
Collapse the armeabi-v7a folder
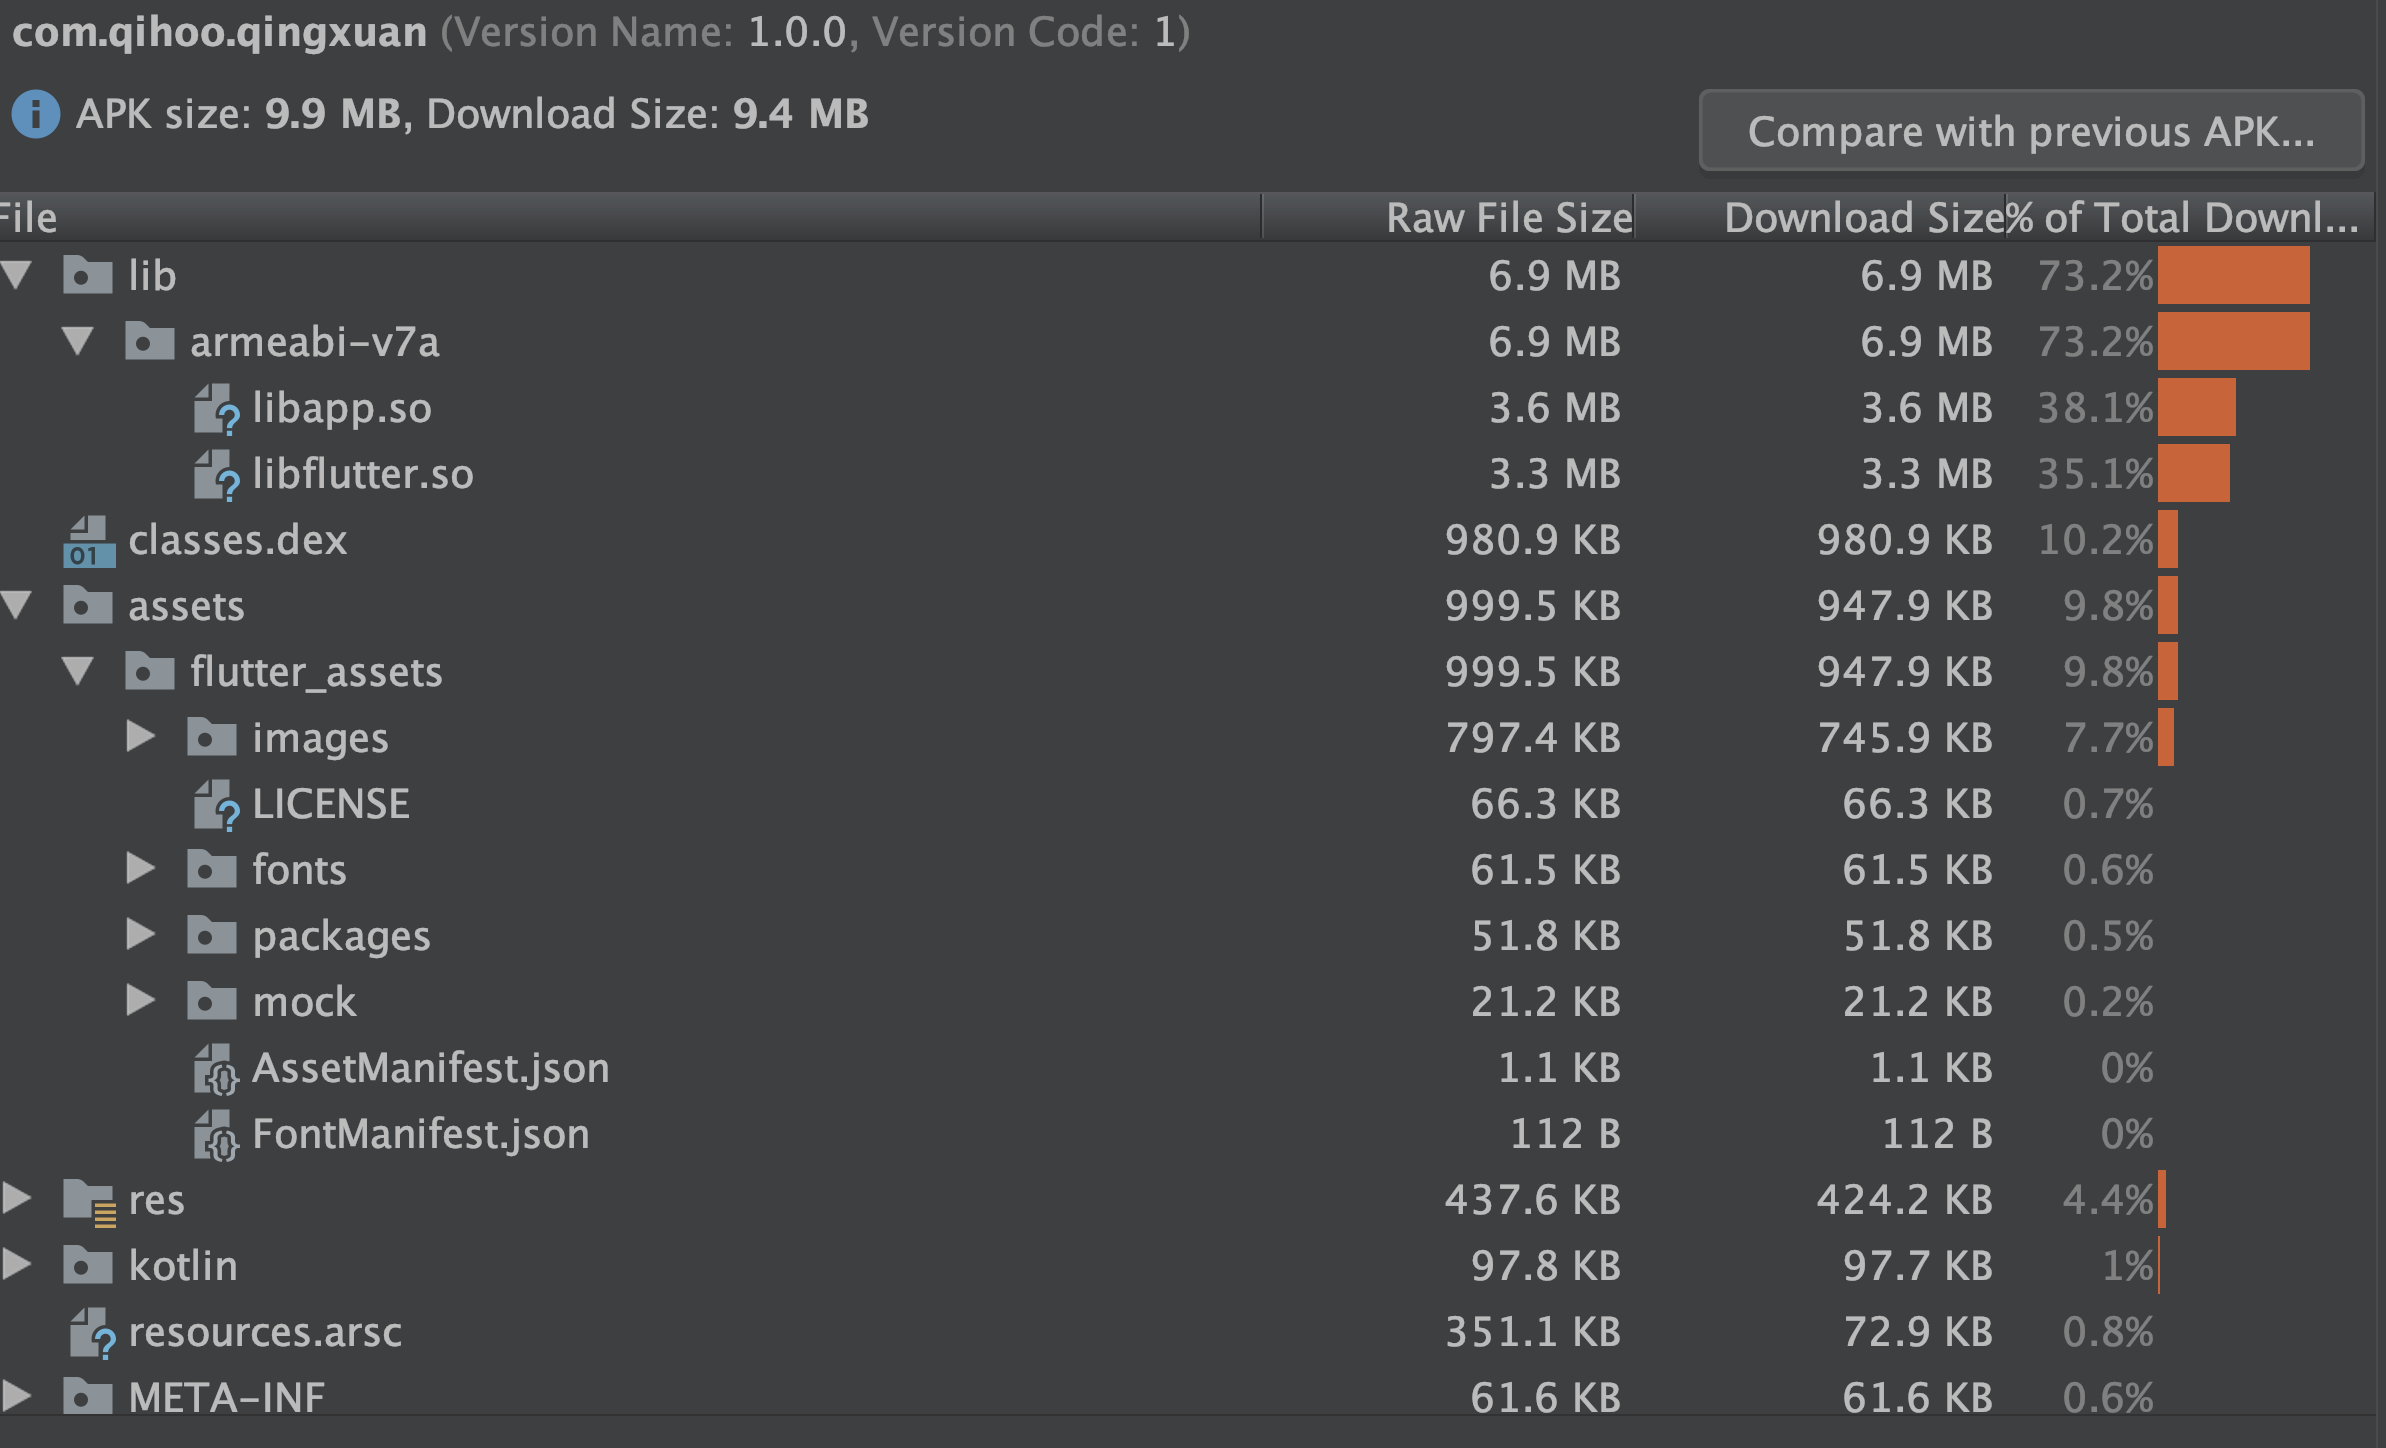pyautogui.click(x=78, y=341)
